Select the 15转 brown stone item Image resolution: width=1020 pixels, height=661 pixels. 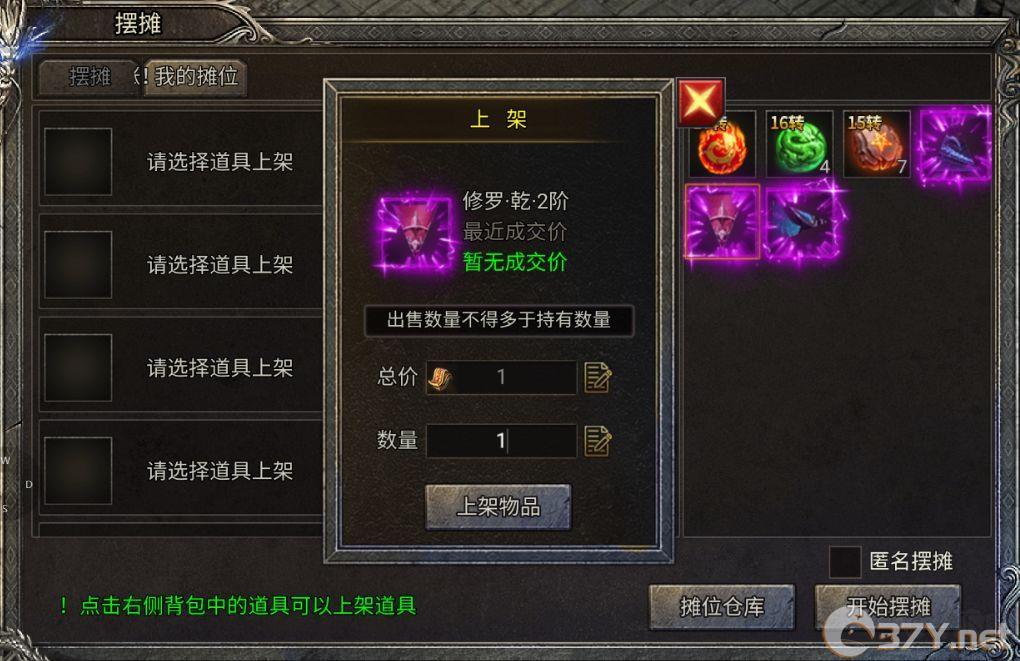pos(876,144)
